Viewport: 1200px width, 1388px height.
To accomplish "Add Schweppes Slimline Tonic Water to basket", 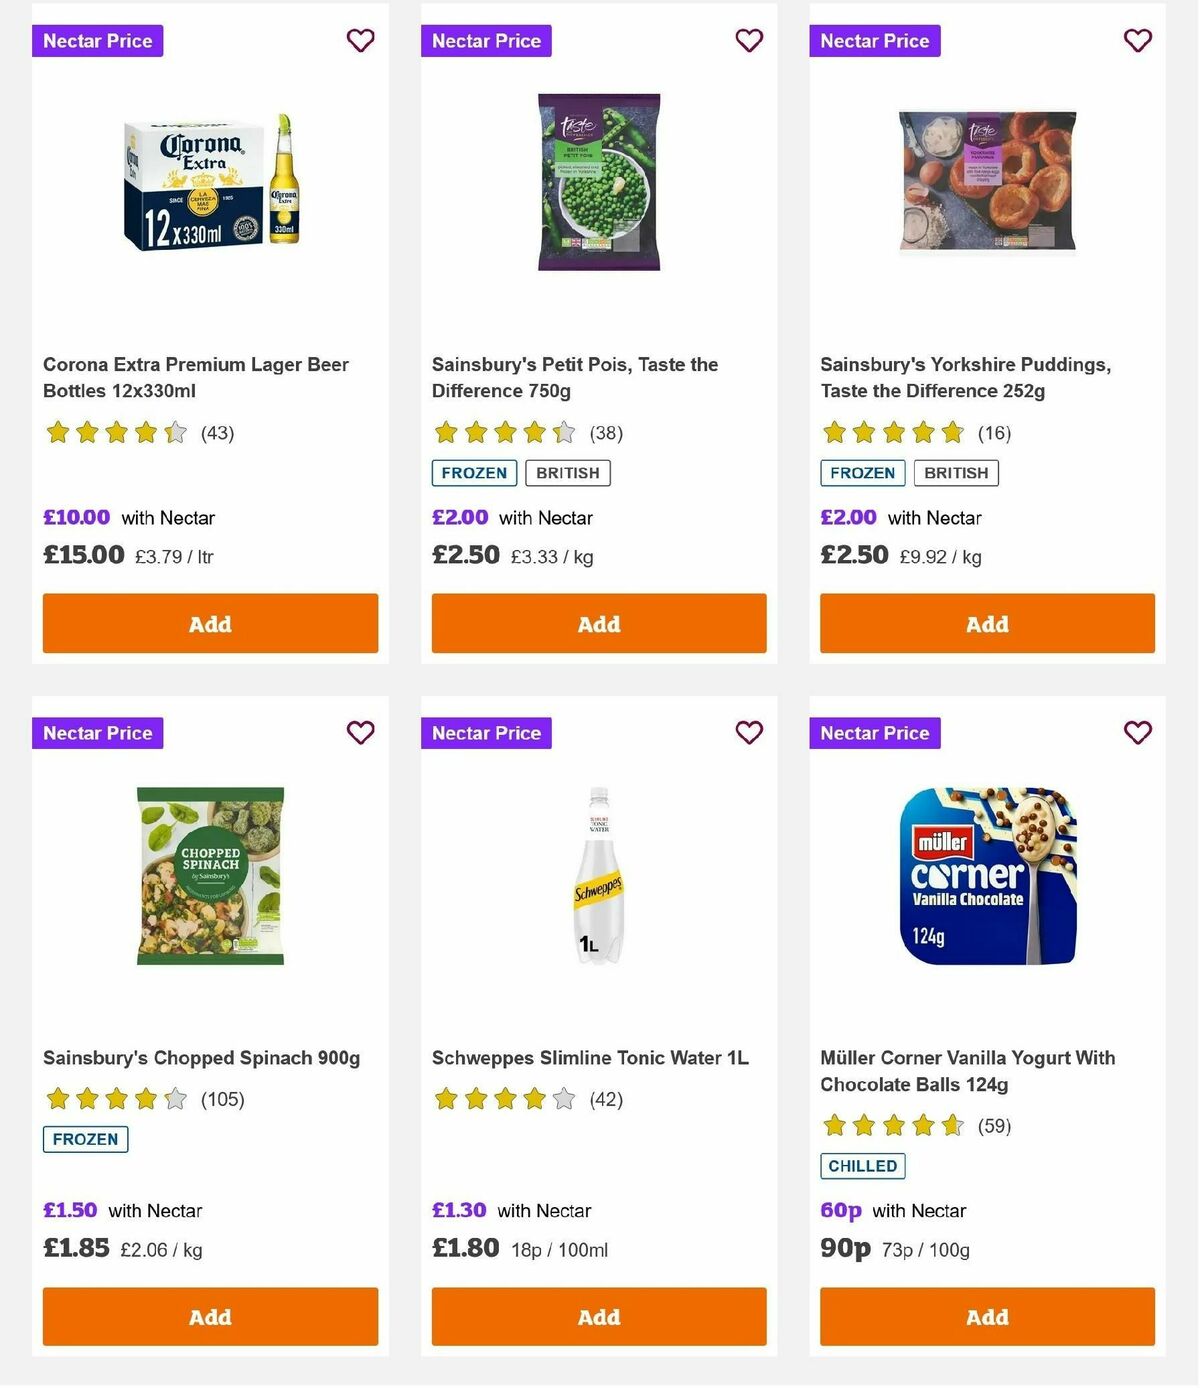I will pyautogui.click(x=598, y=1317).
